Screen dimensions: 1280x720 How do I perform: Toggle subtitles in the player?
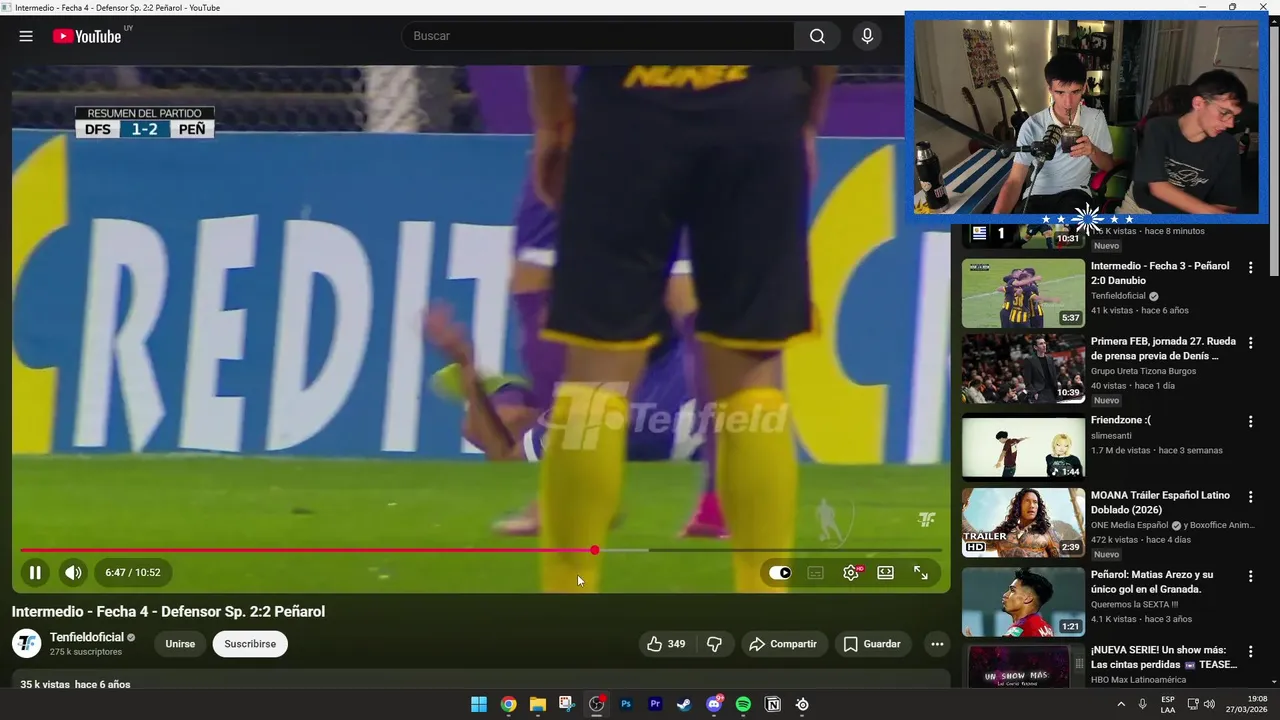pyautogui.click(x=816, y=573)
